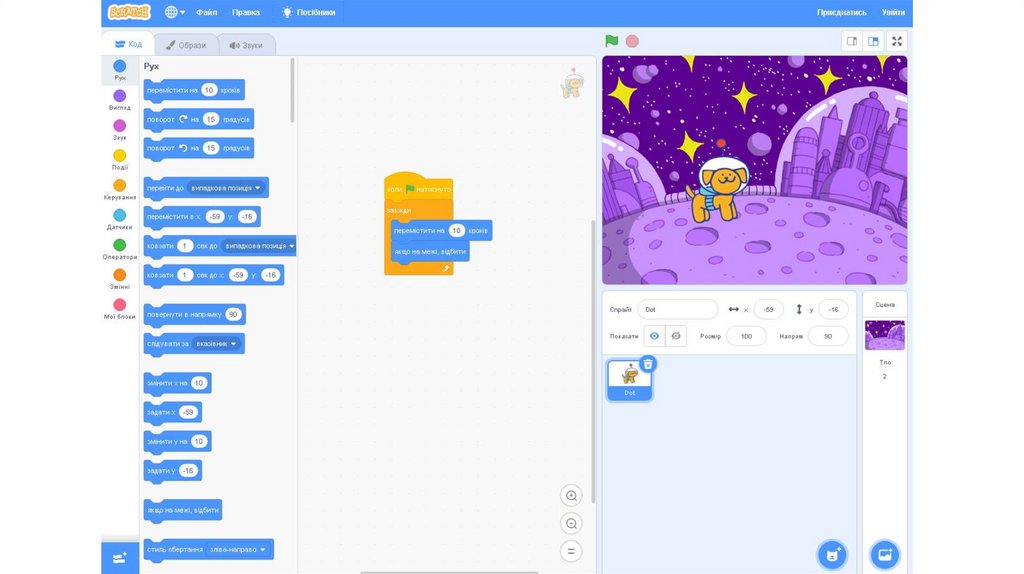Select the Звук blocks category
The height and width of the screenshot is (574, 1024).
120,130
